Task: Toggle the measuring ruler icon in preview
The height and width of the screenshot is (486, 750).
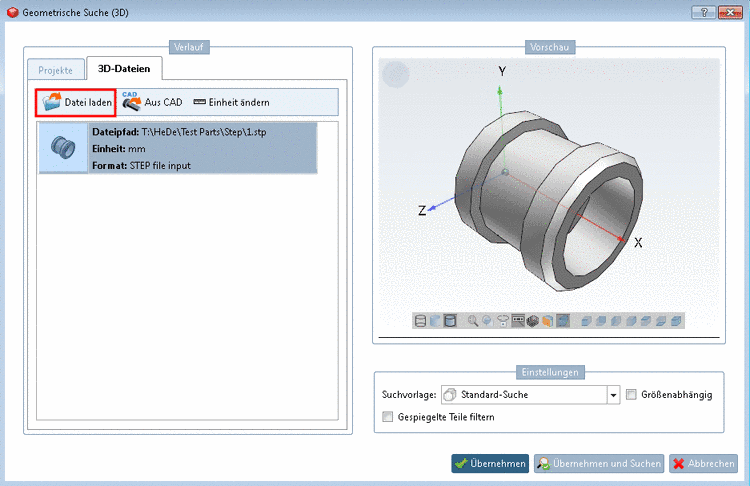Action: 518,320
